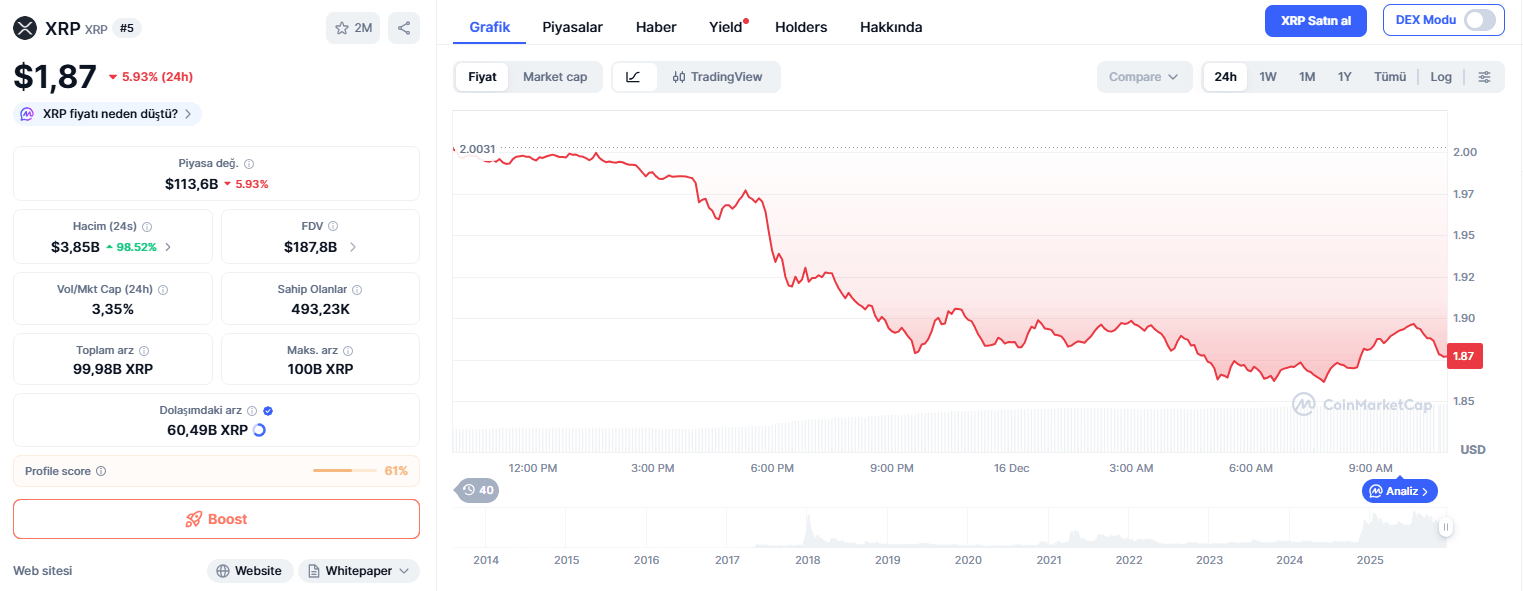The width and height of the screenshot is (1523, 591).
Task: Add XRP to watchlist with star button
Action: 353,28
